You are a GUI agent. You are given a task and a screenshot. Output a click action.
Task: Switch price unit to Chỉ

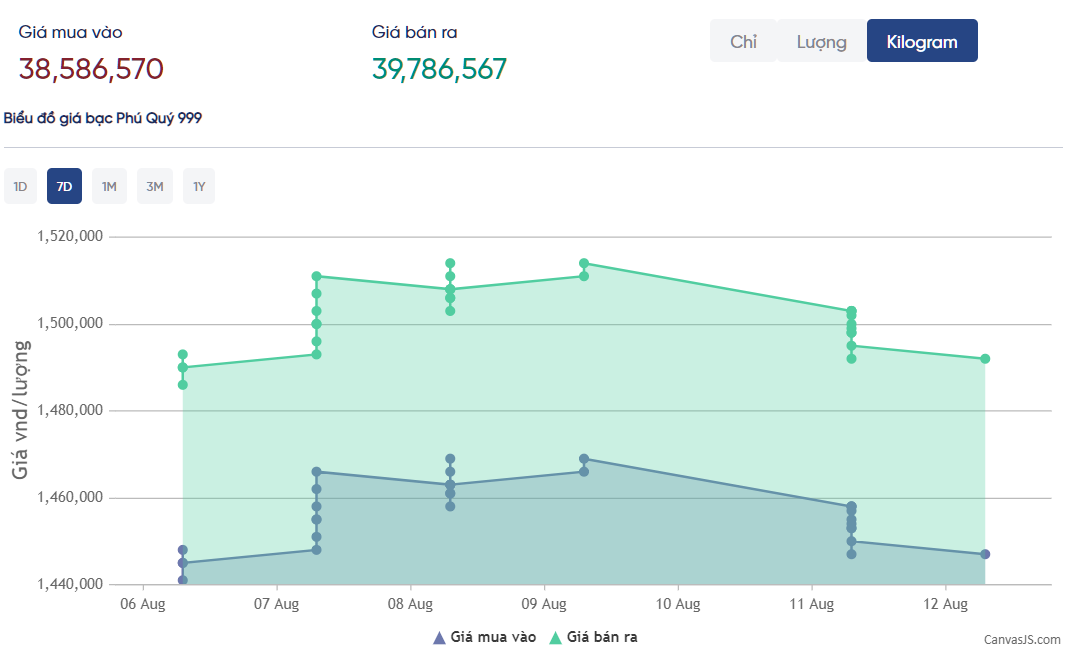pos(743,41)
